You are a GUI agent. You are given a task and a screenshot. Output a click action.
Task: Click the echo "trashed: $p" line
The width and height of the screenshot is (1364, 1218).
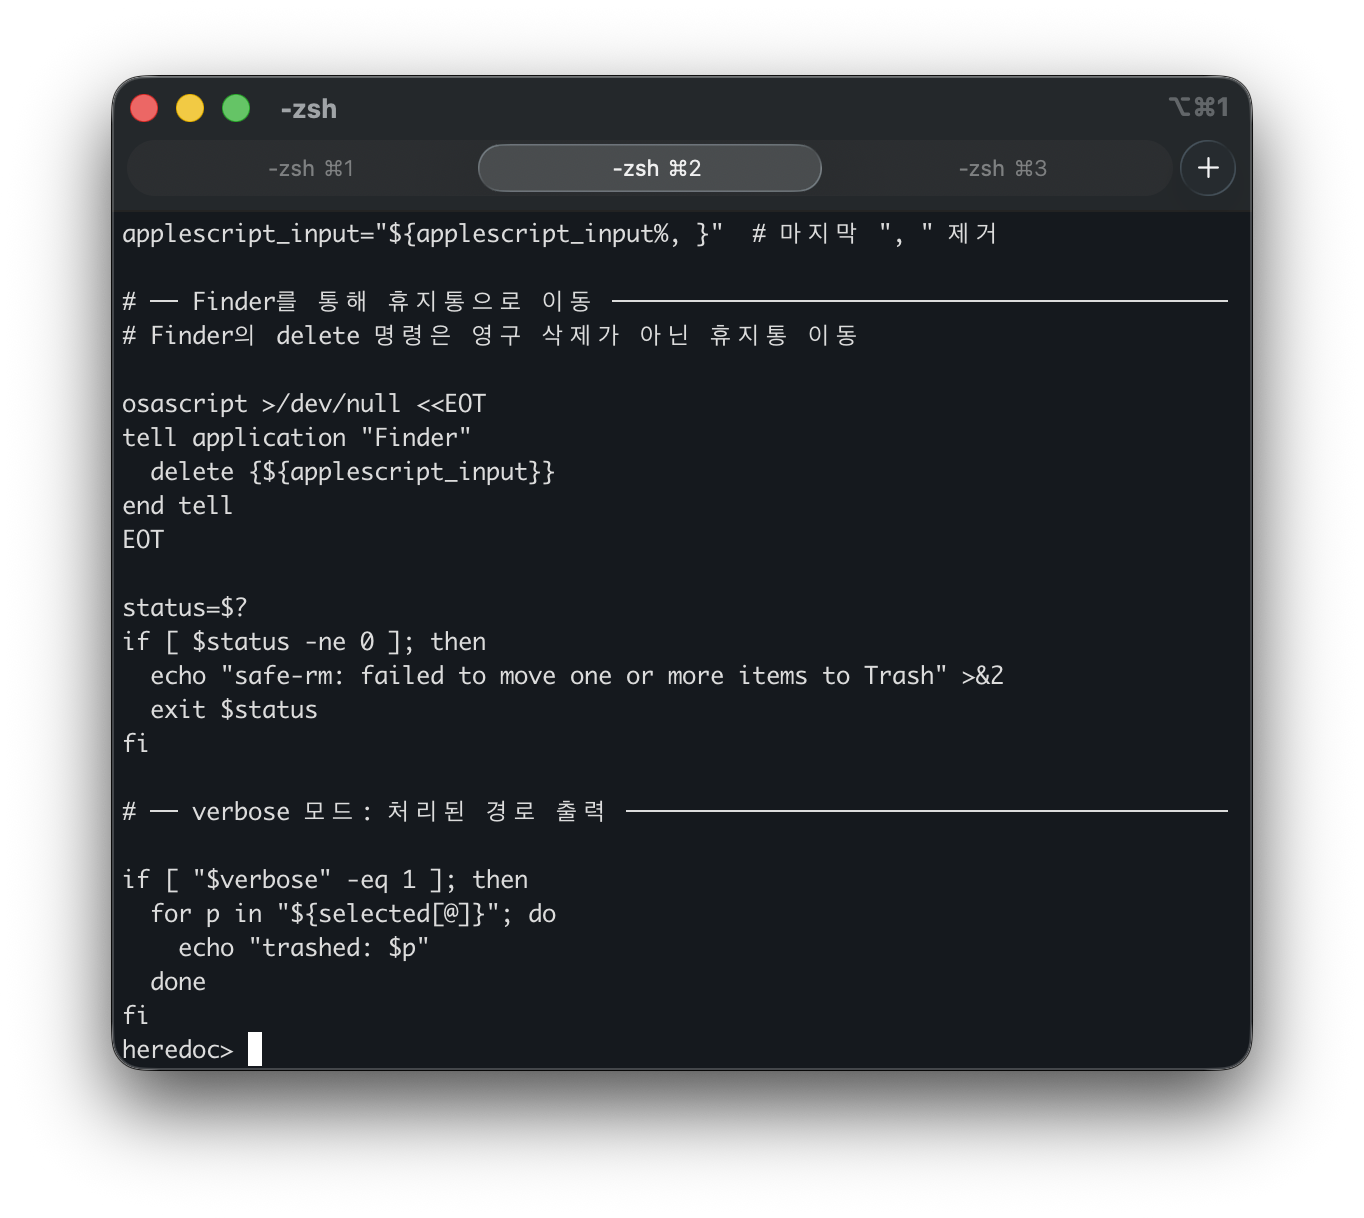[x=303, y=948]
